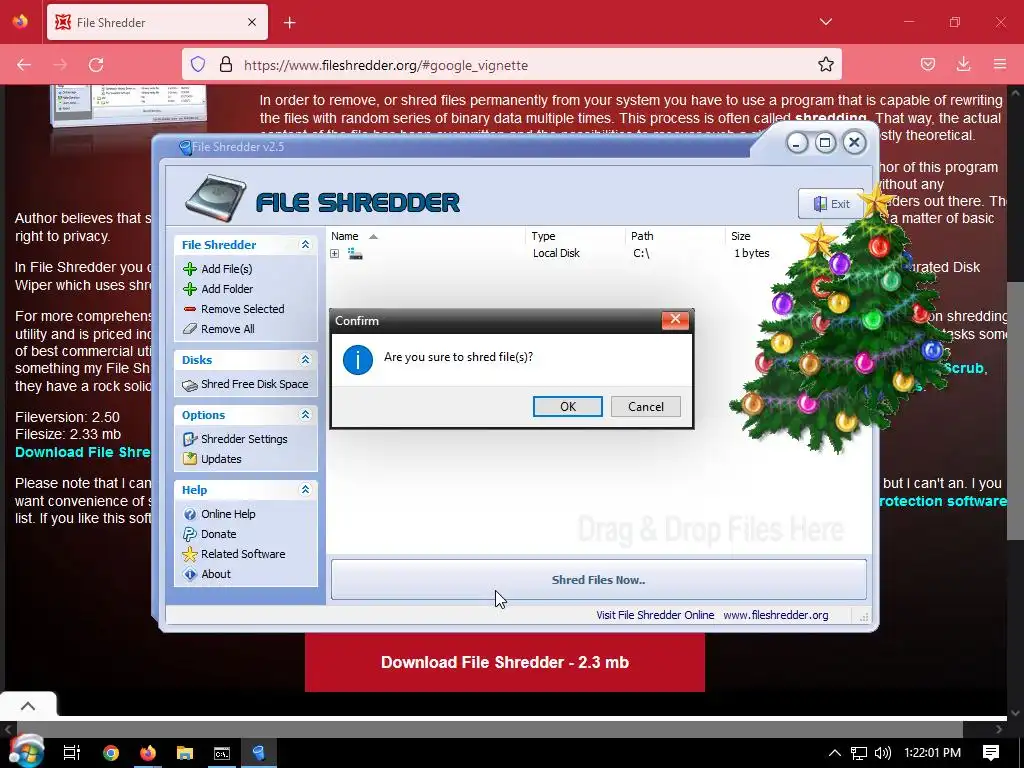Click the Shredder Settings icon

click(190, 440)
